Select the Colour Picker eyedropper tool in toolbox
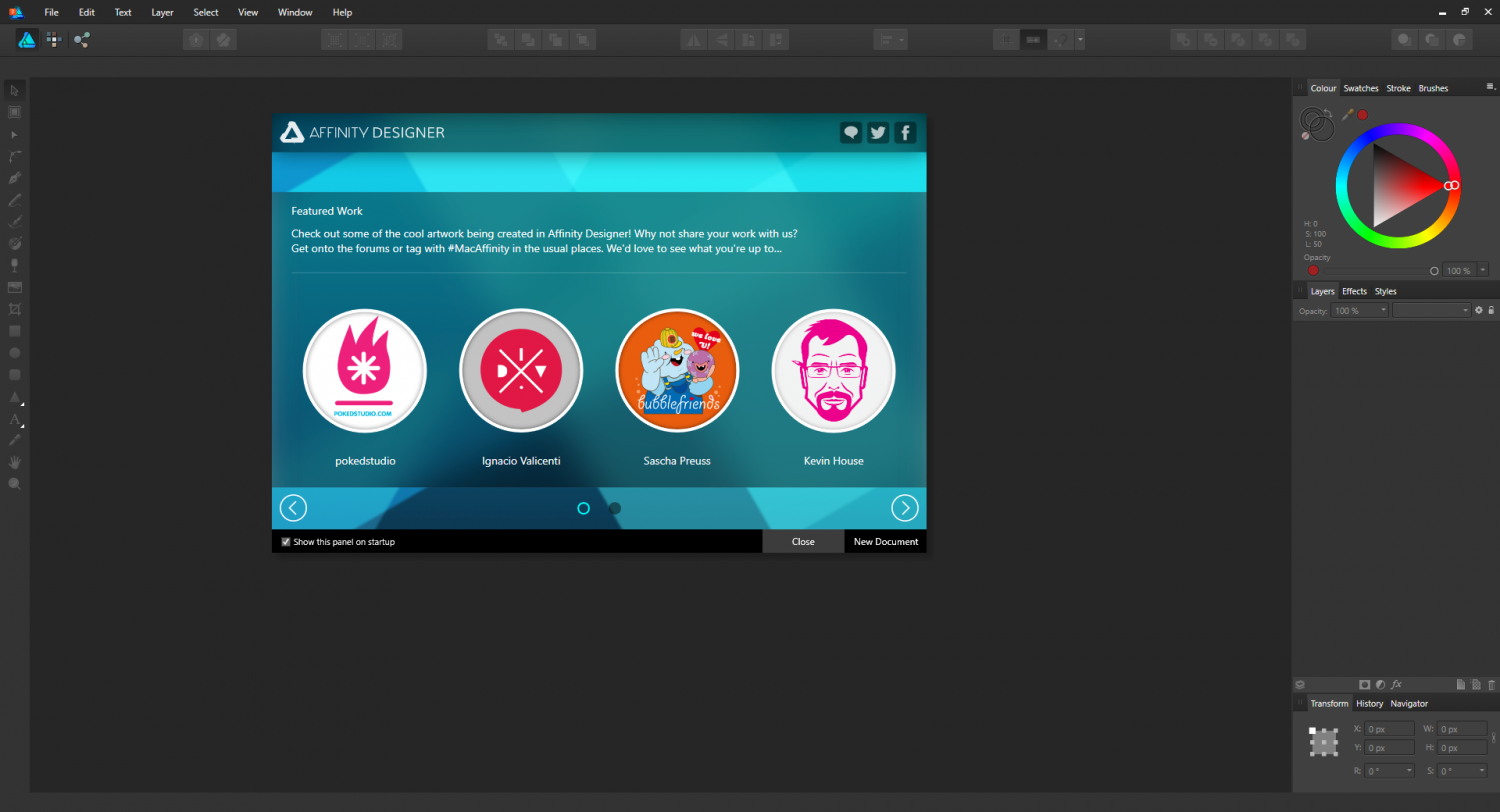 tap(14, 440)
